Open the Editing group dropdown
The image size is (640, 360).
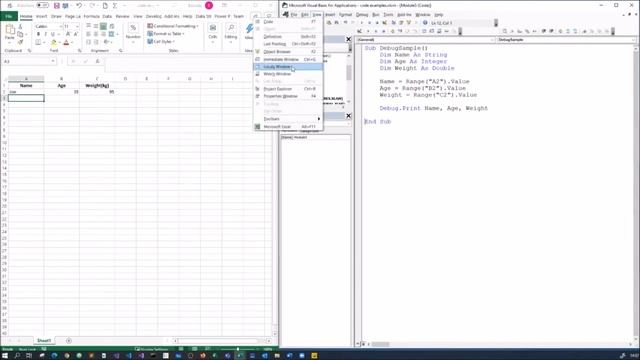tap(231, 33)
